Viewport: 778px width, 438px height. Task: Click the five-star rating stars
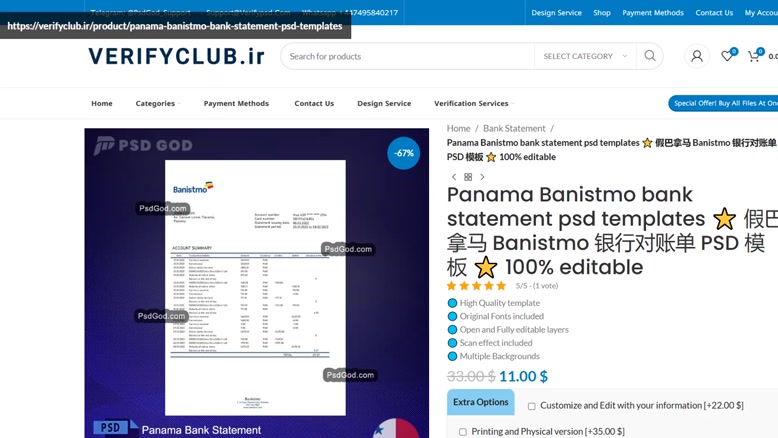coord(477,286)
